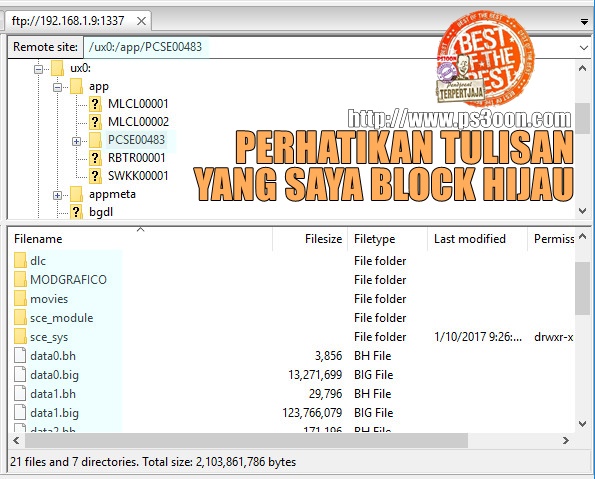The height and width of the screenshot is (479, 595).
Task: Collapse the app folder node
Action: coord(57,87)
